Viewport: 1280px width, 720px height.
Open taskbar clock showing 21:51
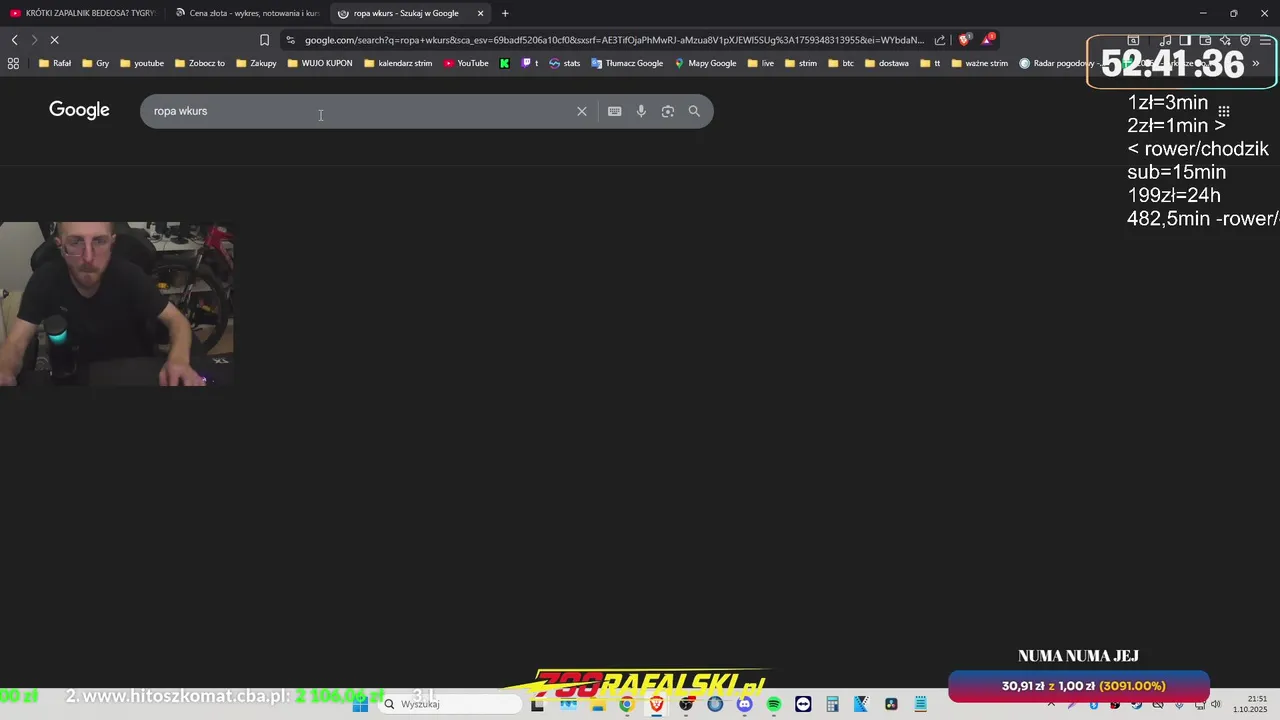coord(1252,704)
